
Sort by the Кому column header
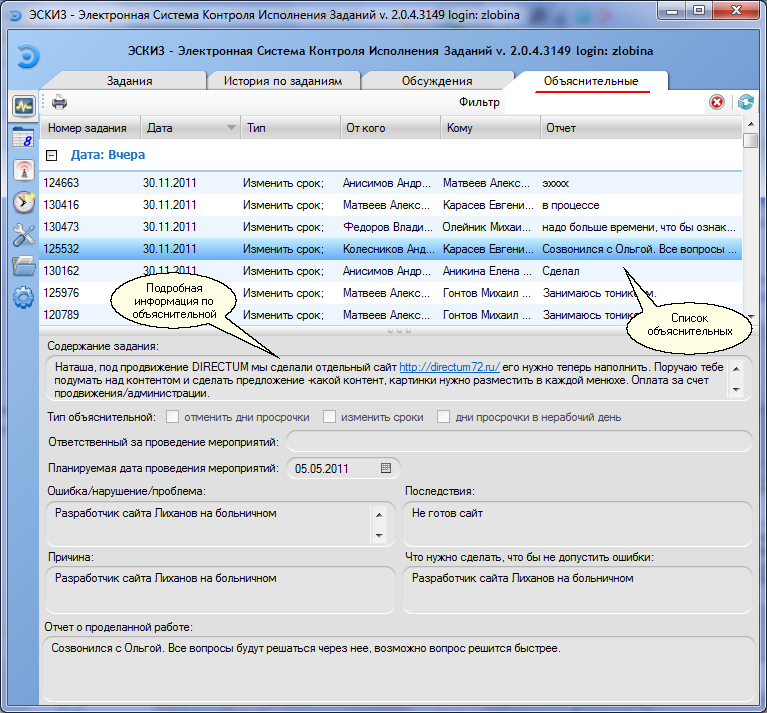[491, 128]
